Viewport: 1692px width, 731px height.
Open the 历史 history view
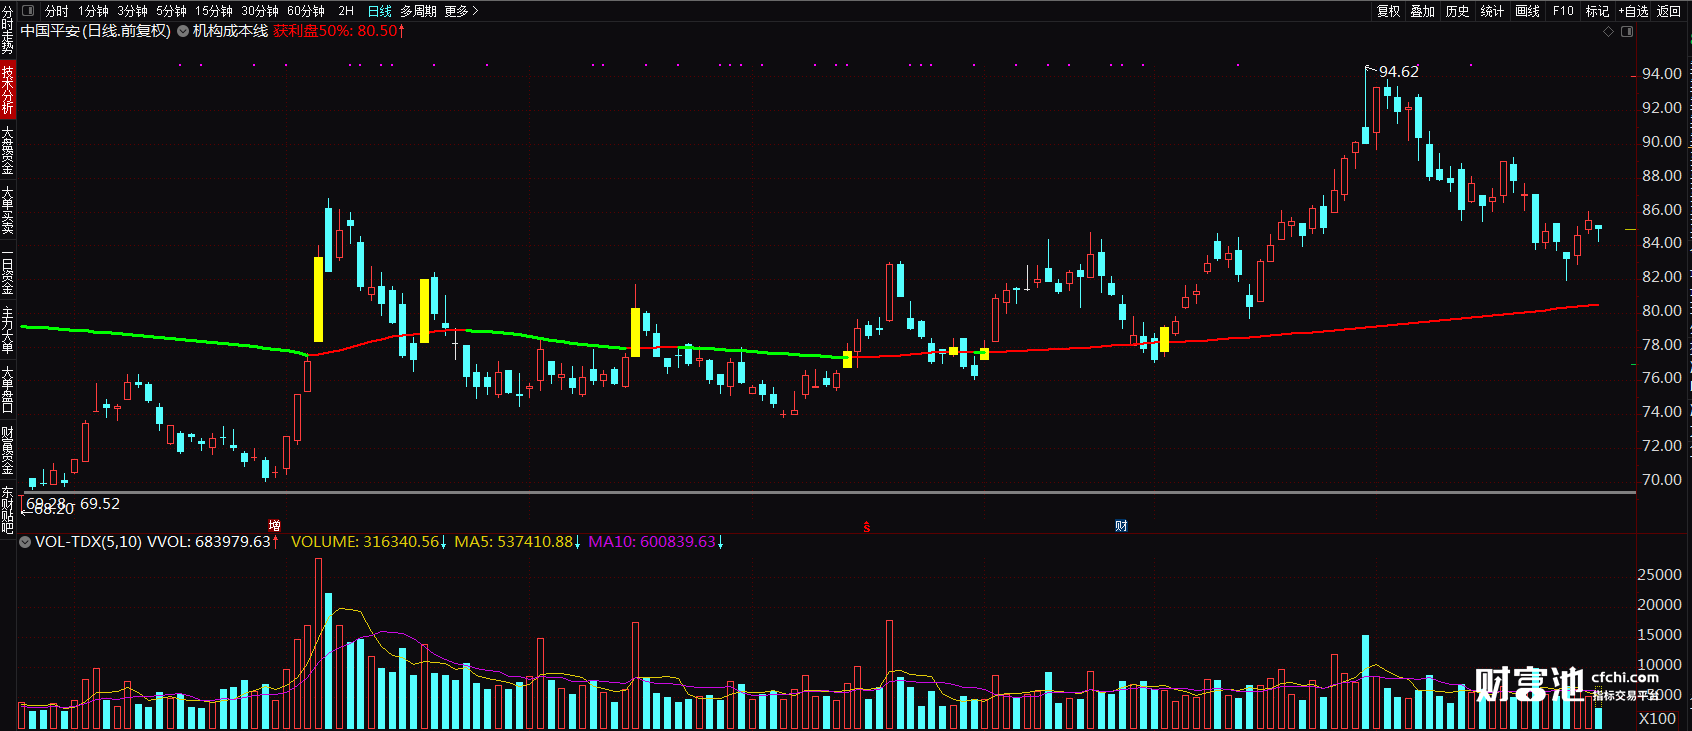point(1458,11)
